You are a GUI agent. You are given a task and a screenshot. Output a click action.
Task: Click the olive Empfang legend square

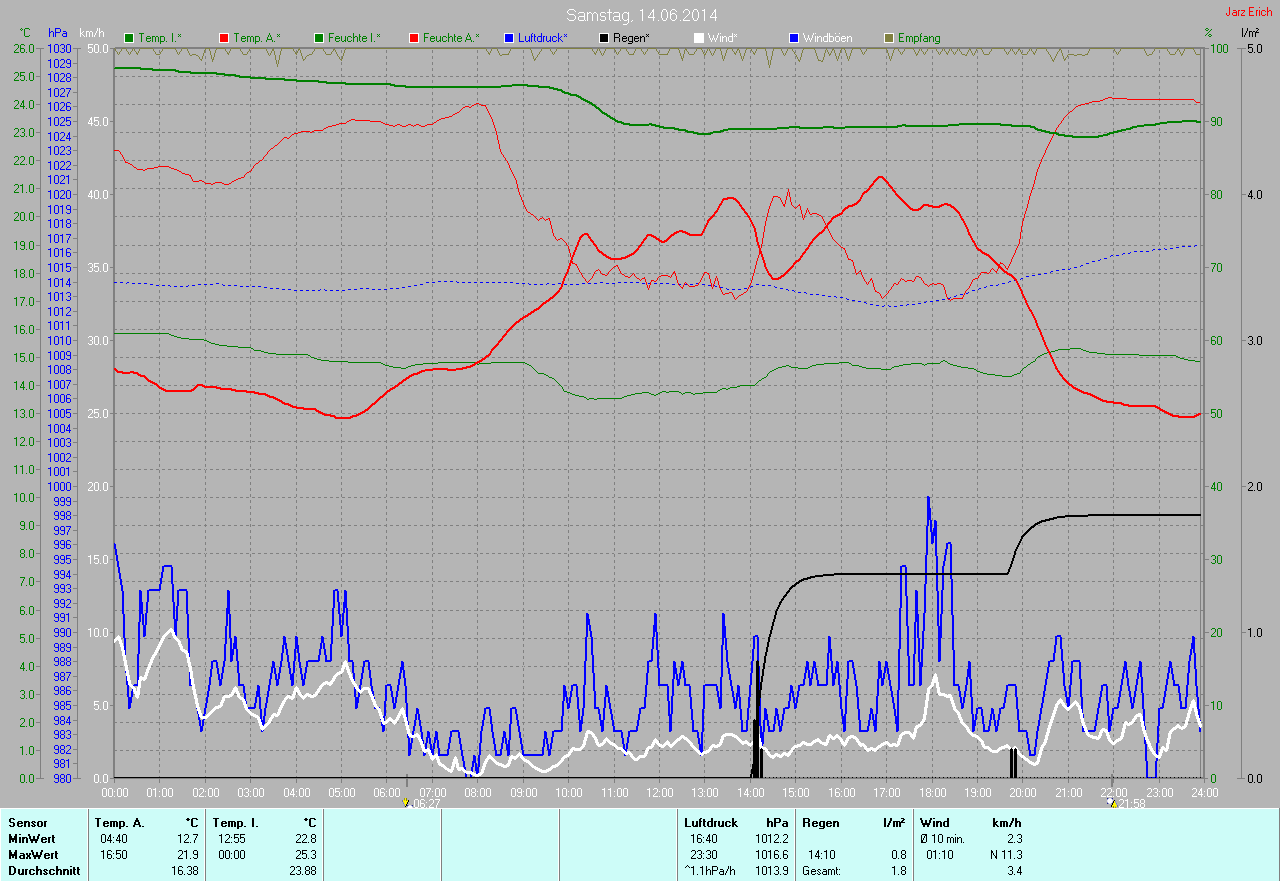point(889,38)
